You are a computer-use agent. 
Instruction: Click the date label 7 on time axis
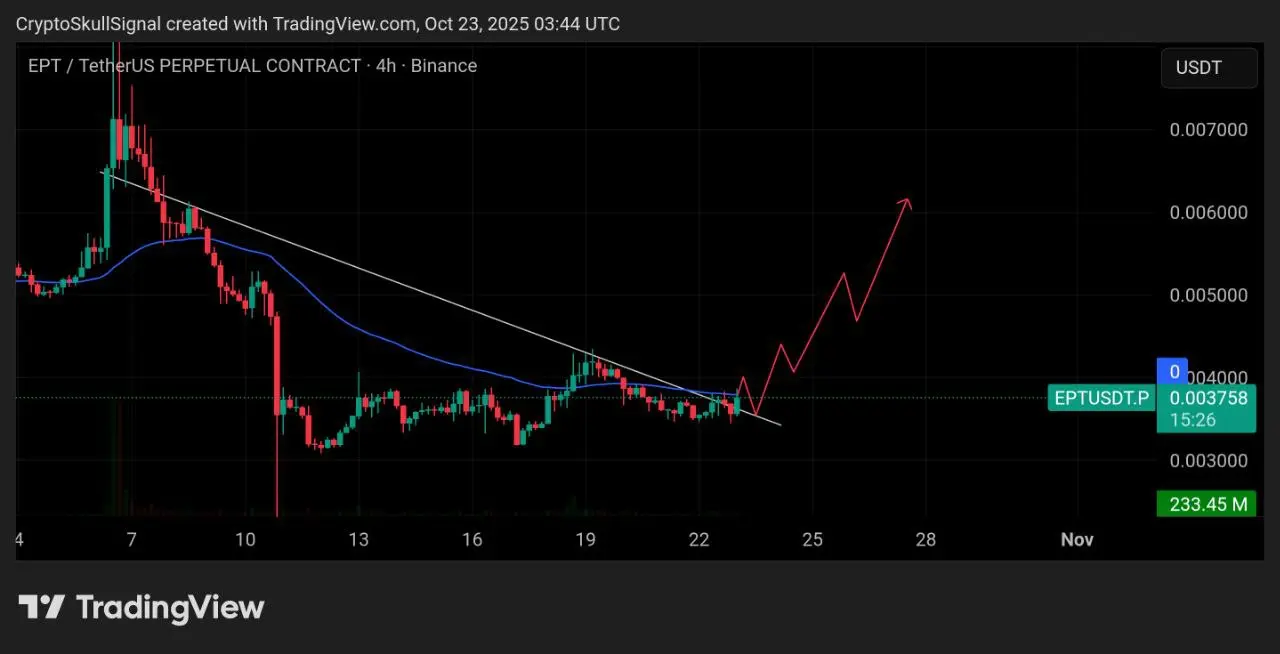pyautogui.click(x=131, y=540)
